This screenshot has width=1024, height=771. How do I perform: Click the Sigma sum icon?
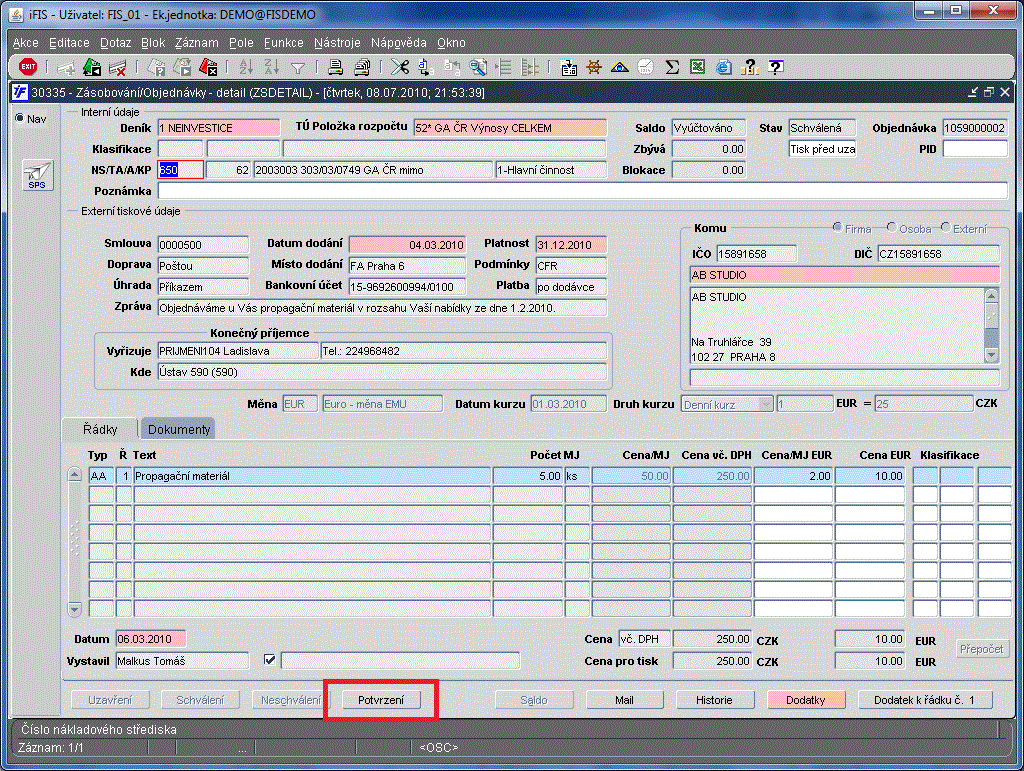[672, 67]
